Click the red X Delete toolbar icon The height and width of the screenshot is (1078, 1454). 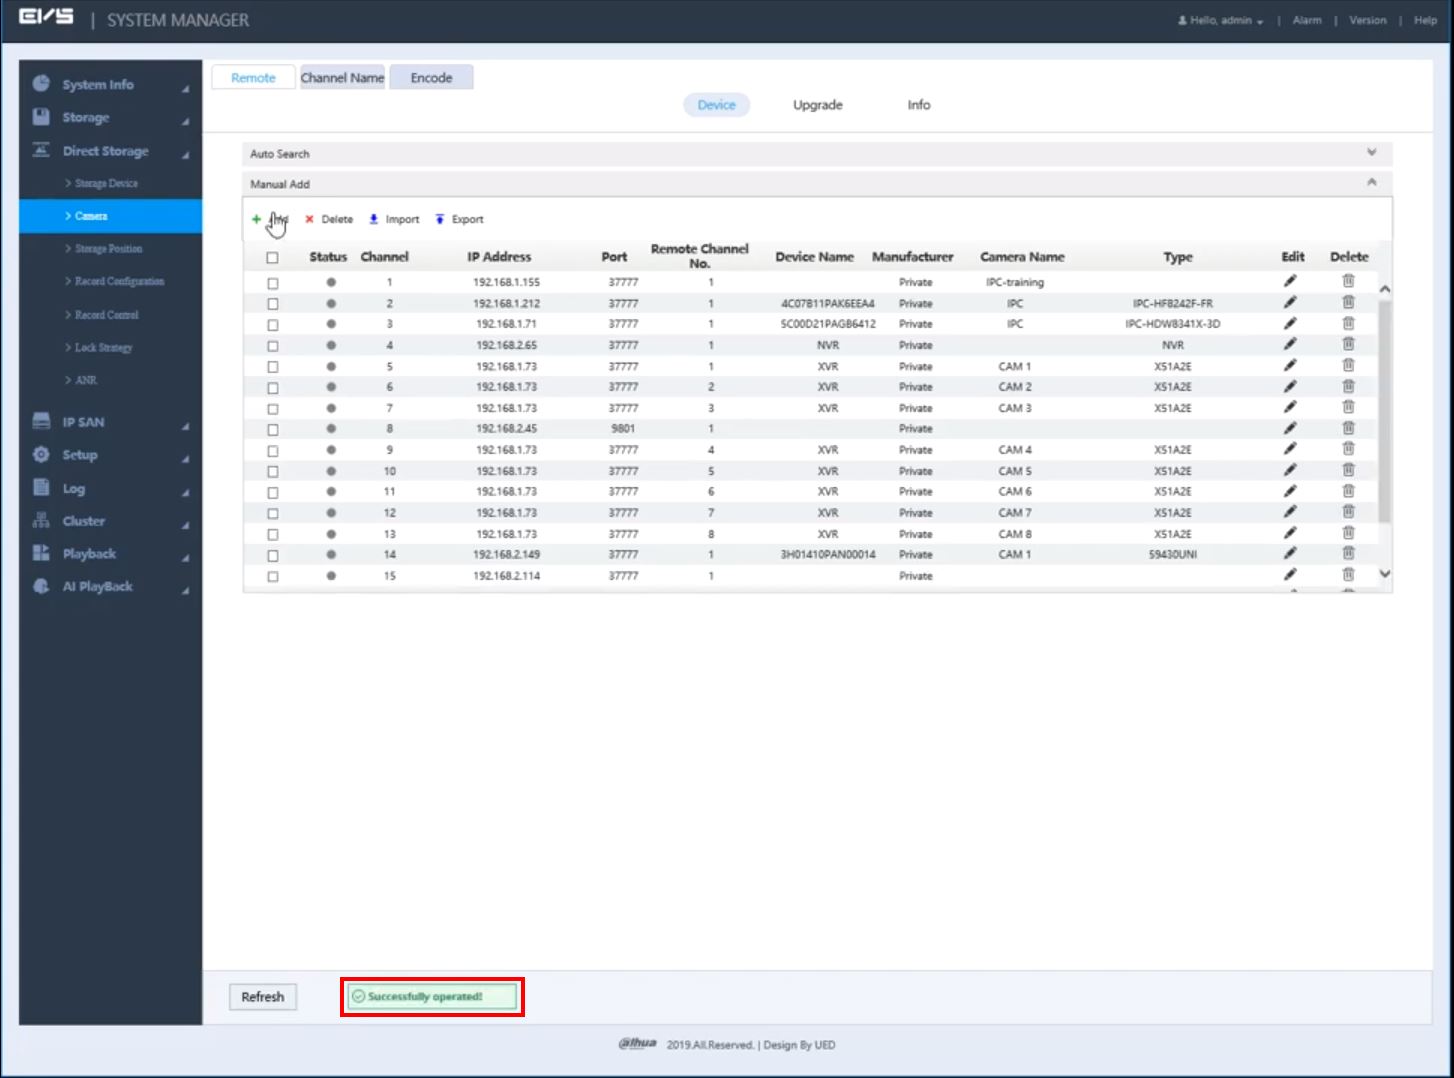click(310, 219)
